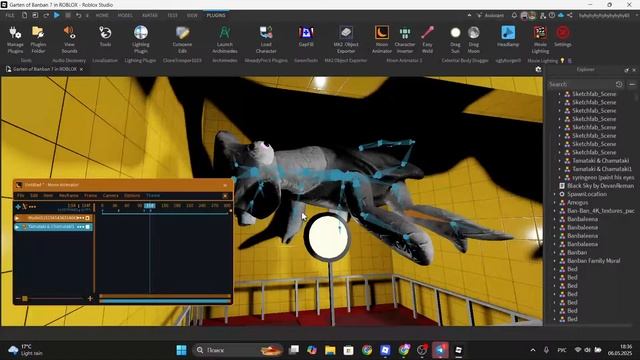Screen dimensions: 640x360
Task: Open the Frame menu in Moon Animator
Action: [x=91, y=196]
